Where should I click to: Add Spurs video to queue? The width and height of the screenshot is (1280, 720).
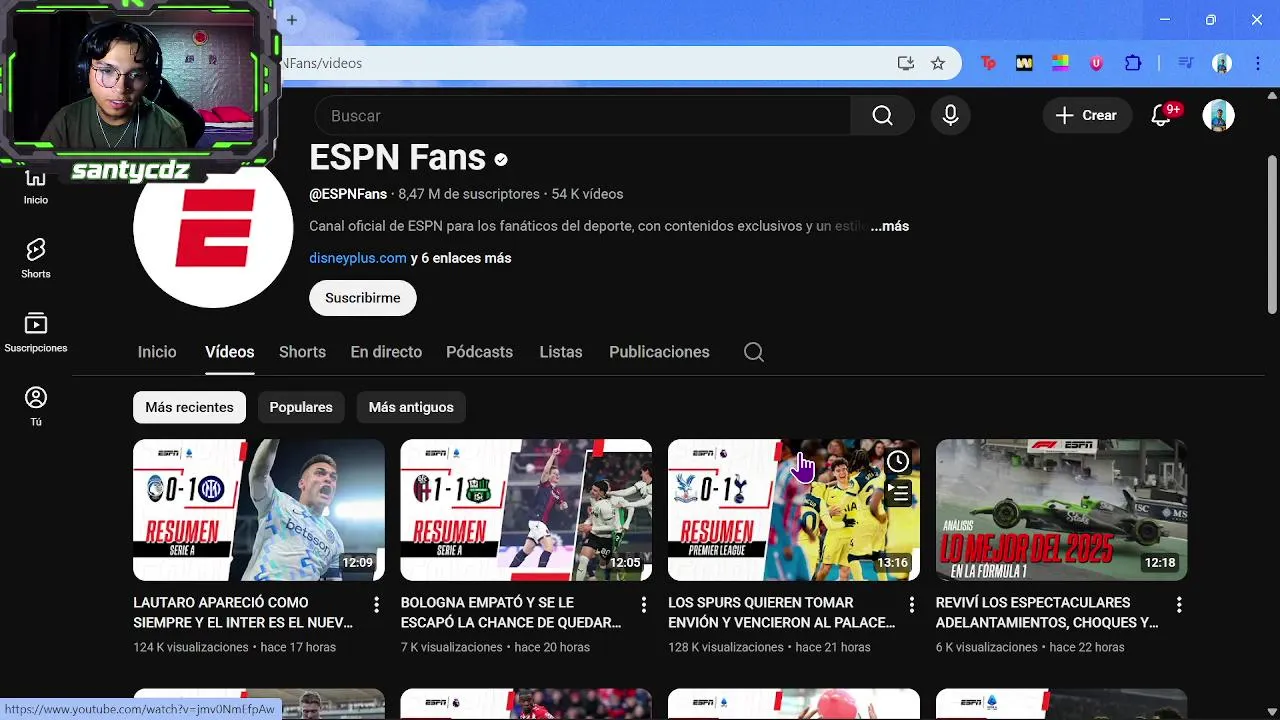(x=898, y=493)
